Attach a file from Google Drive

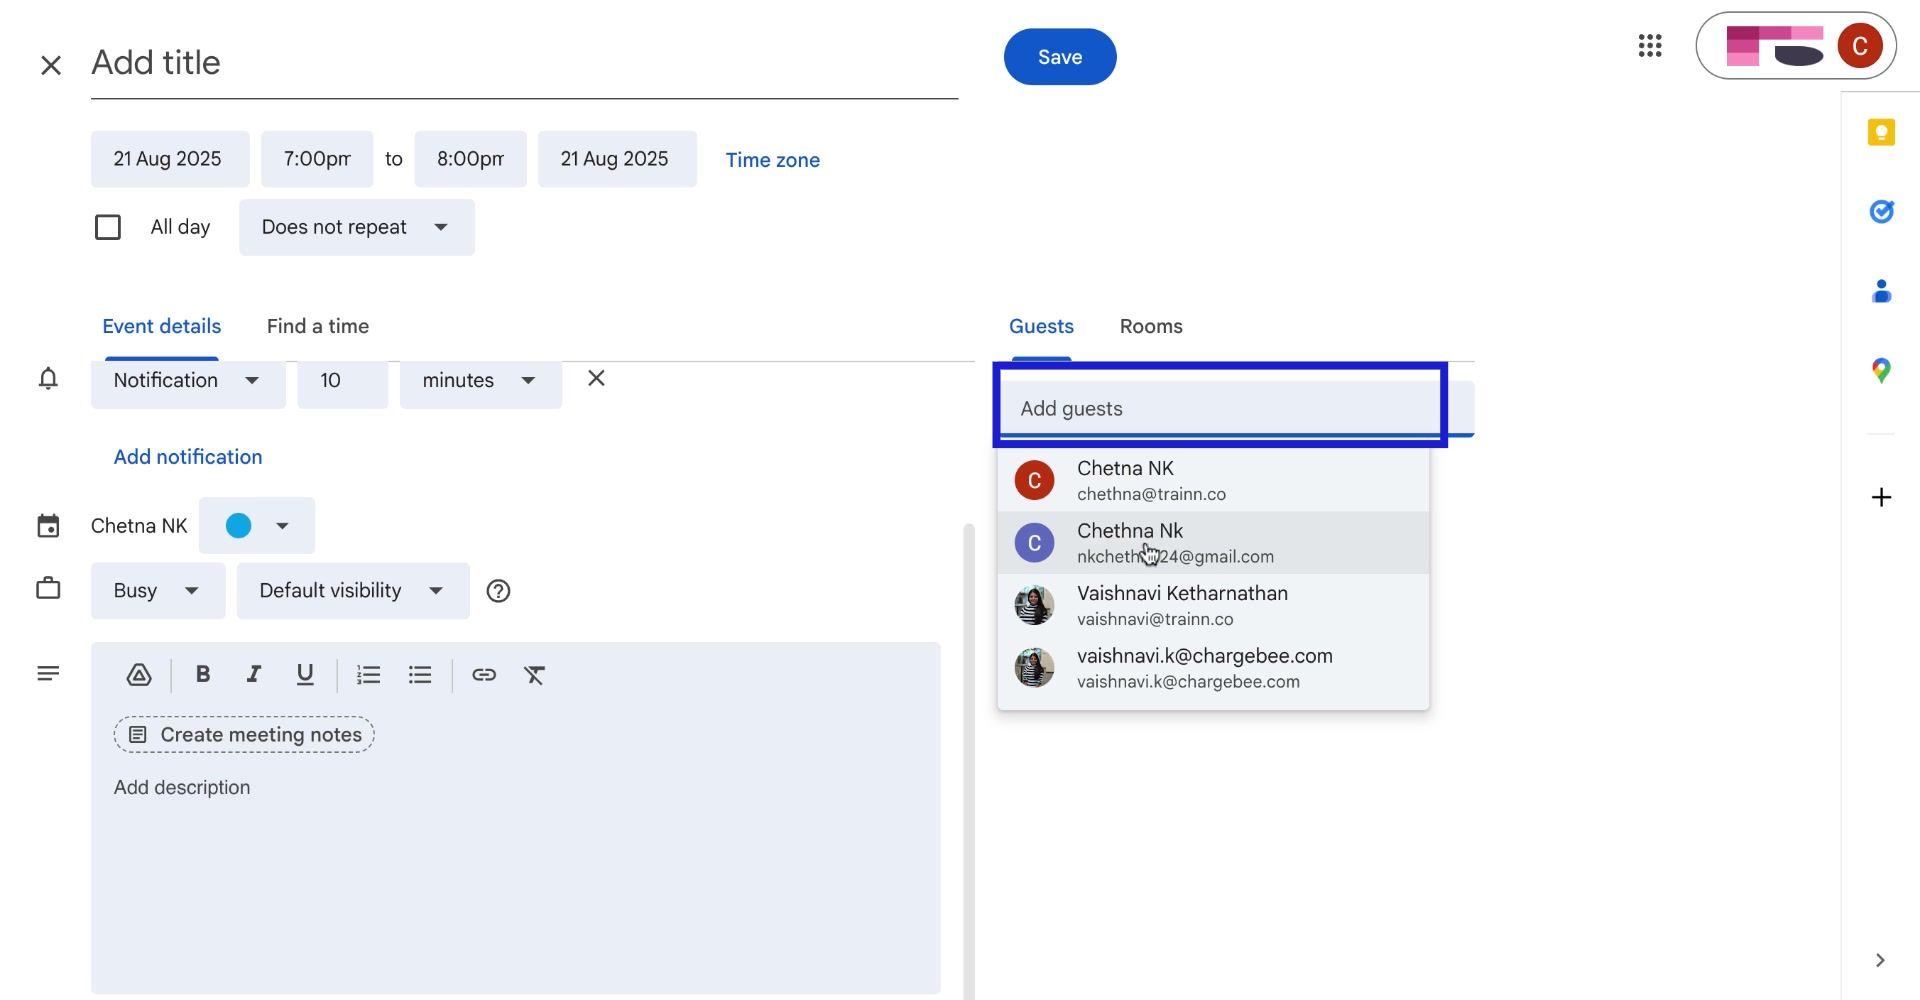[139, 674]
